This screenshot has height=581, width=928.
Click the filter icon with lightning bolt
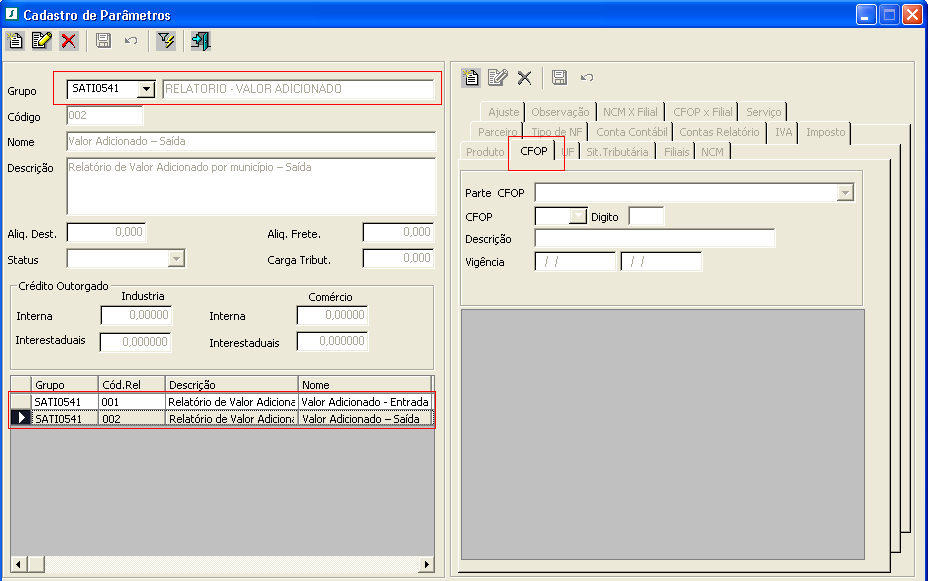[166, 41]
